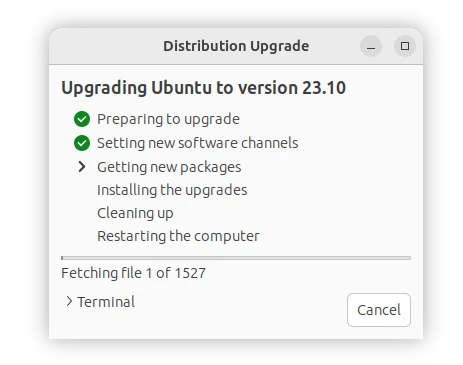Image resolution: width=463 pixels, height=365 pixels.
Task: Click empty title bar area left of title
Action: coord(107,46)
